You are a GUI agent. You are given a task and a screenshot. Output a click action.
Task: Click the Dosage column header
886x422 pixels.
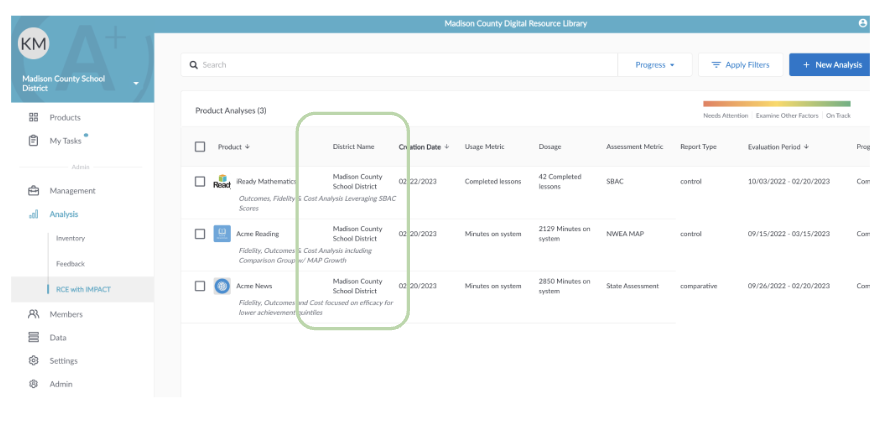550,147
